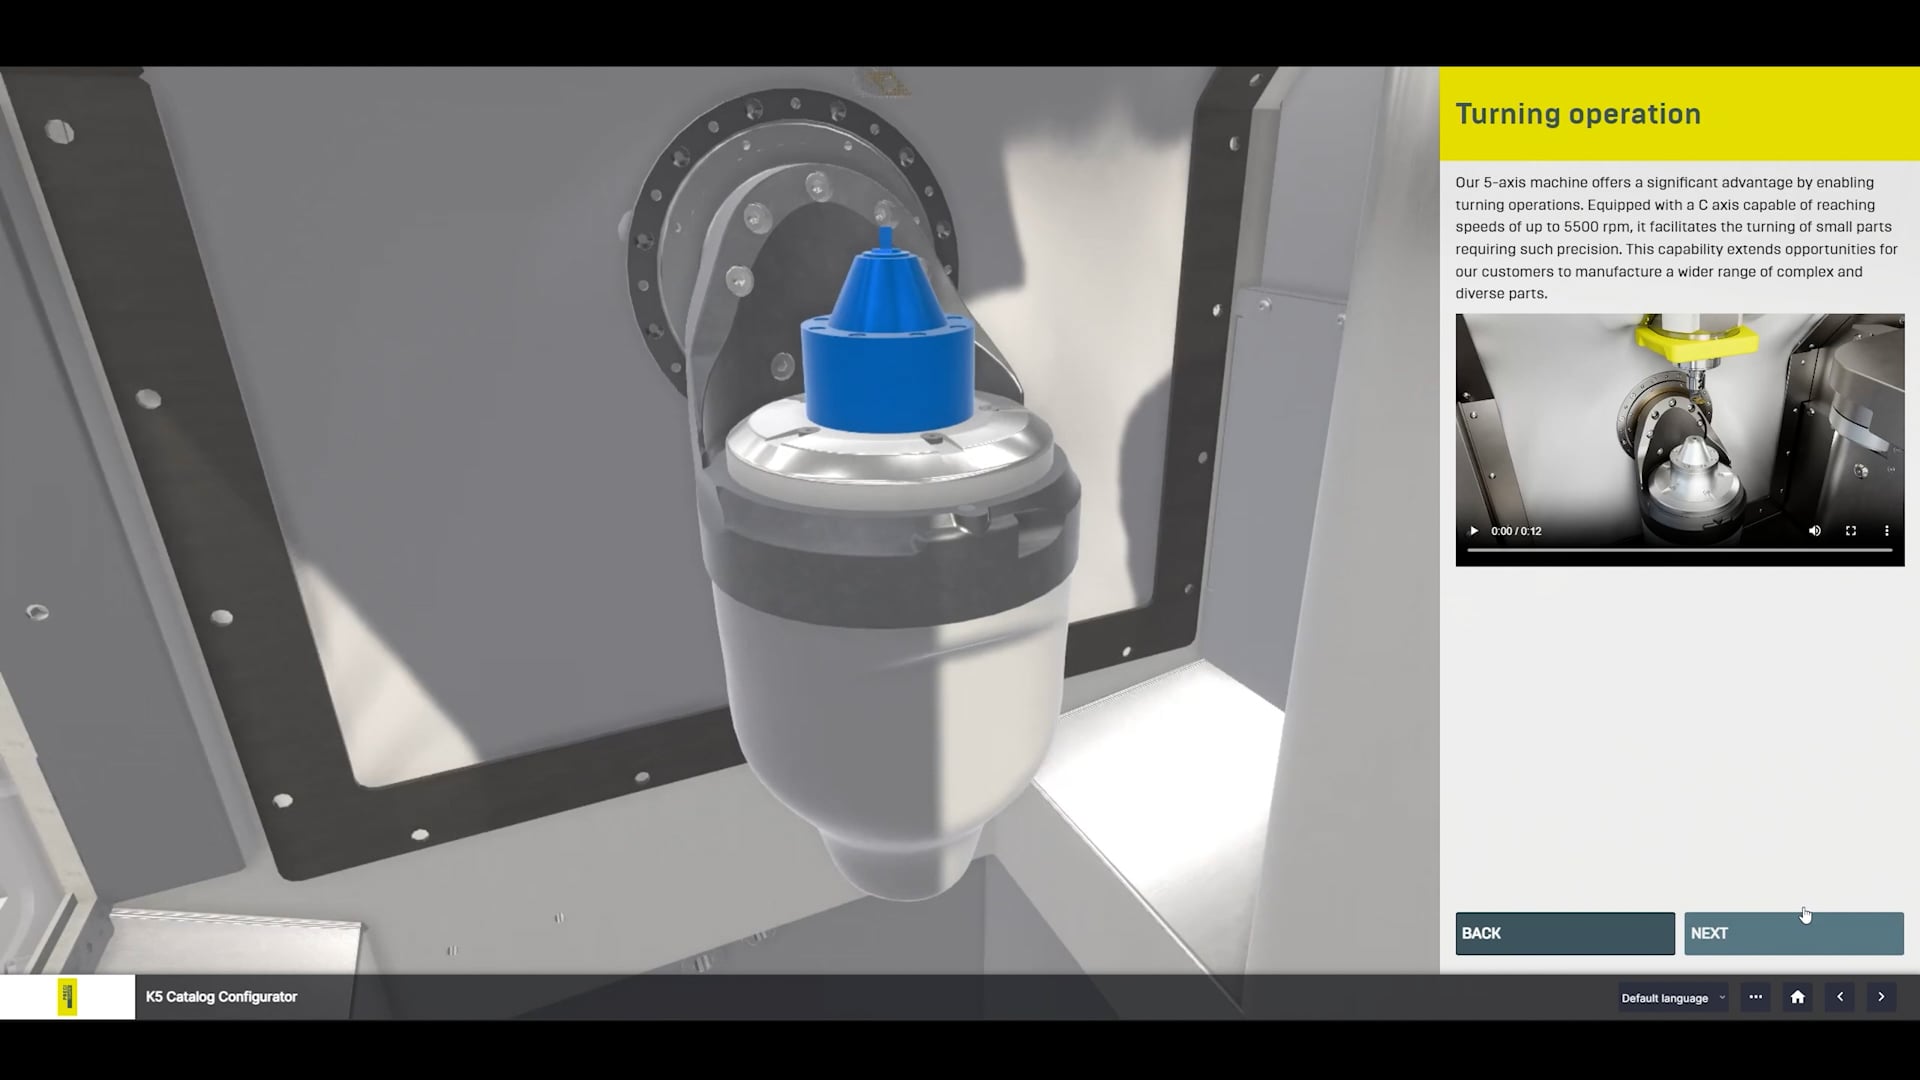Click the play icon on the Turning operation video
This screenshot has height=1080, width=1920.
(x=1473, y=531)
